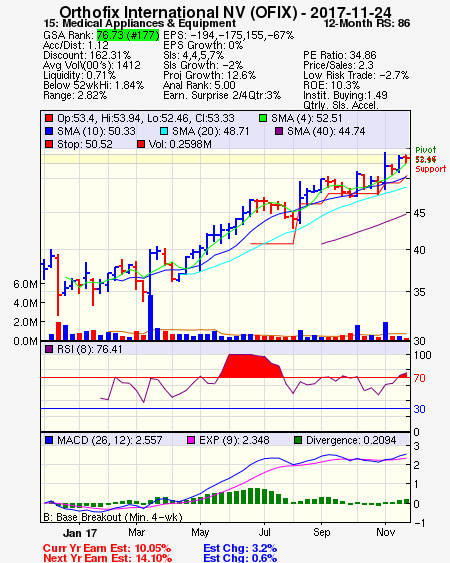Click the Instit. Buying:1.49 text

[x=345, y=96]
